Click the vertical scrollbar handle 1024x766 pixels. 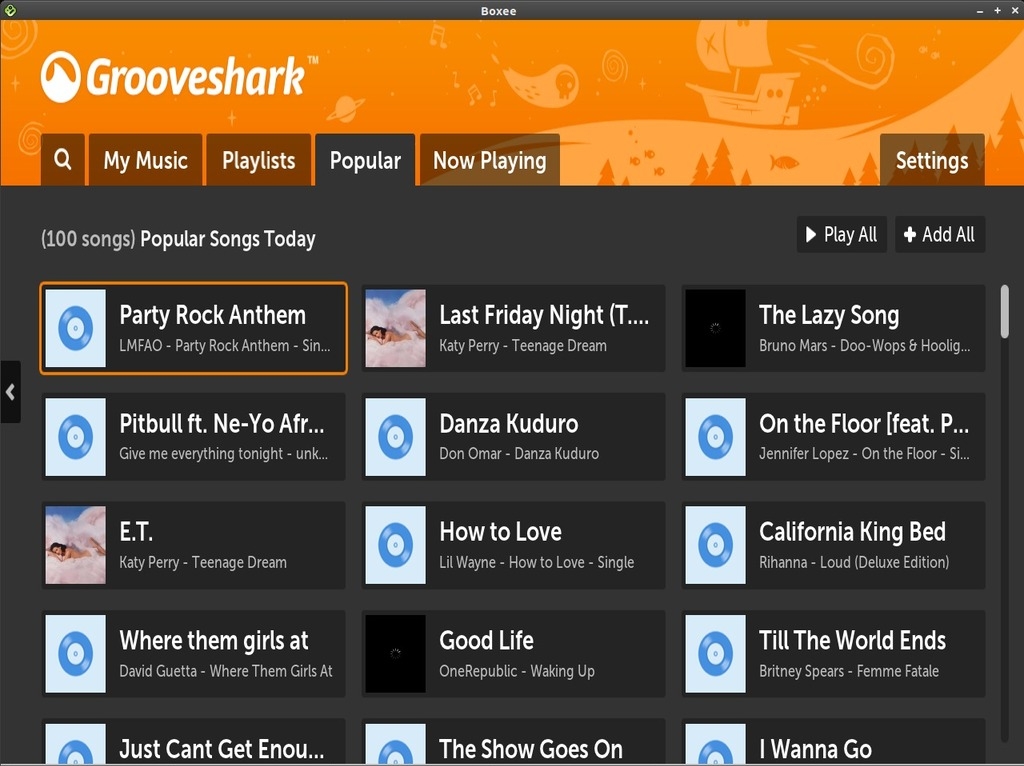[1004, 312]
